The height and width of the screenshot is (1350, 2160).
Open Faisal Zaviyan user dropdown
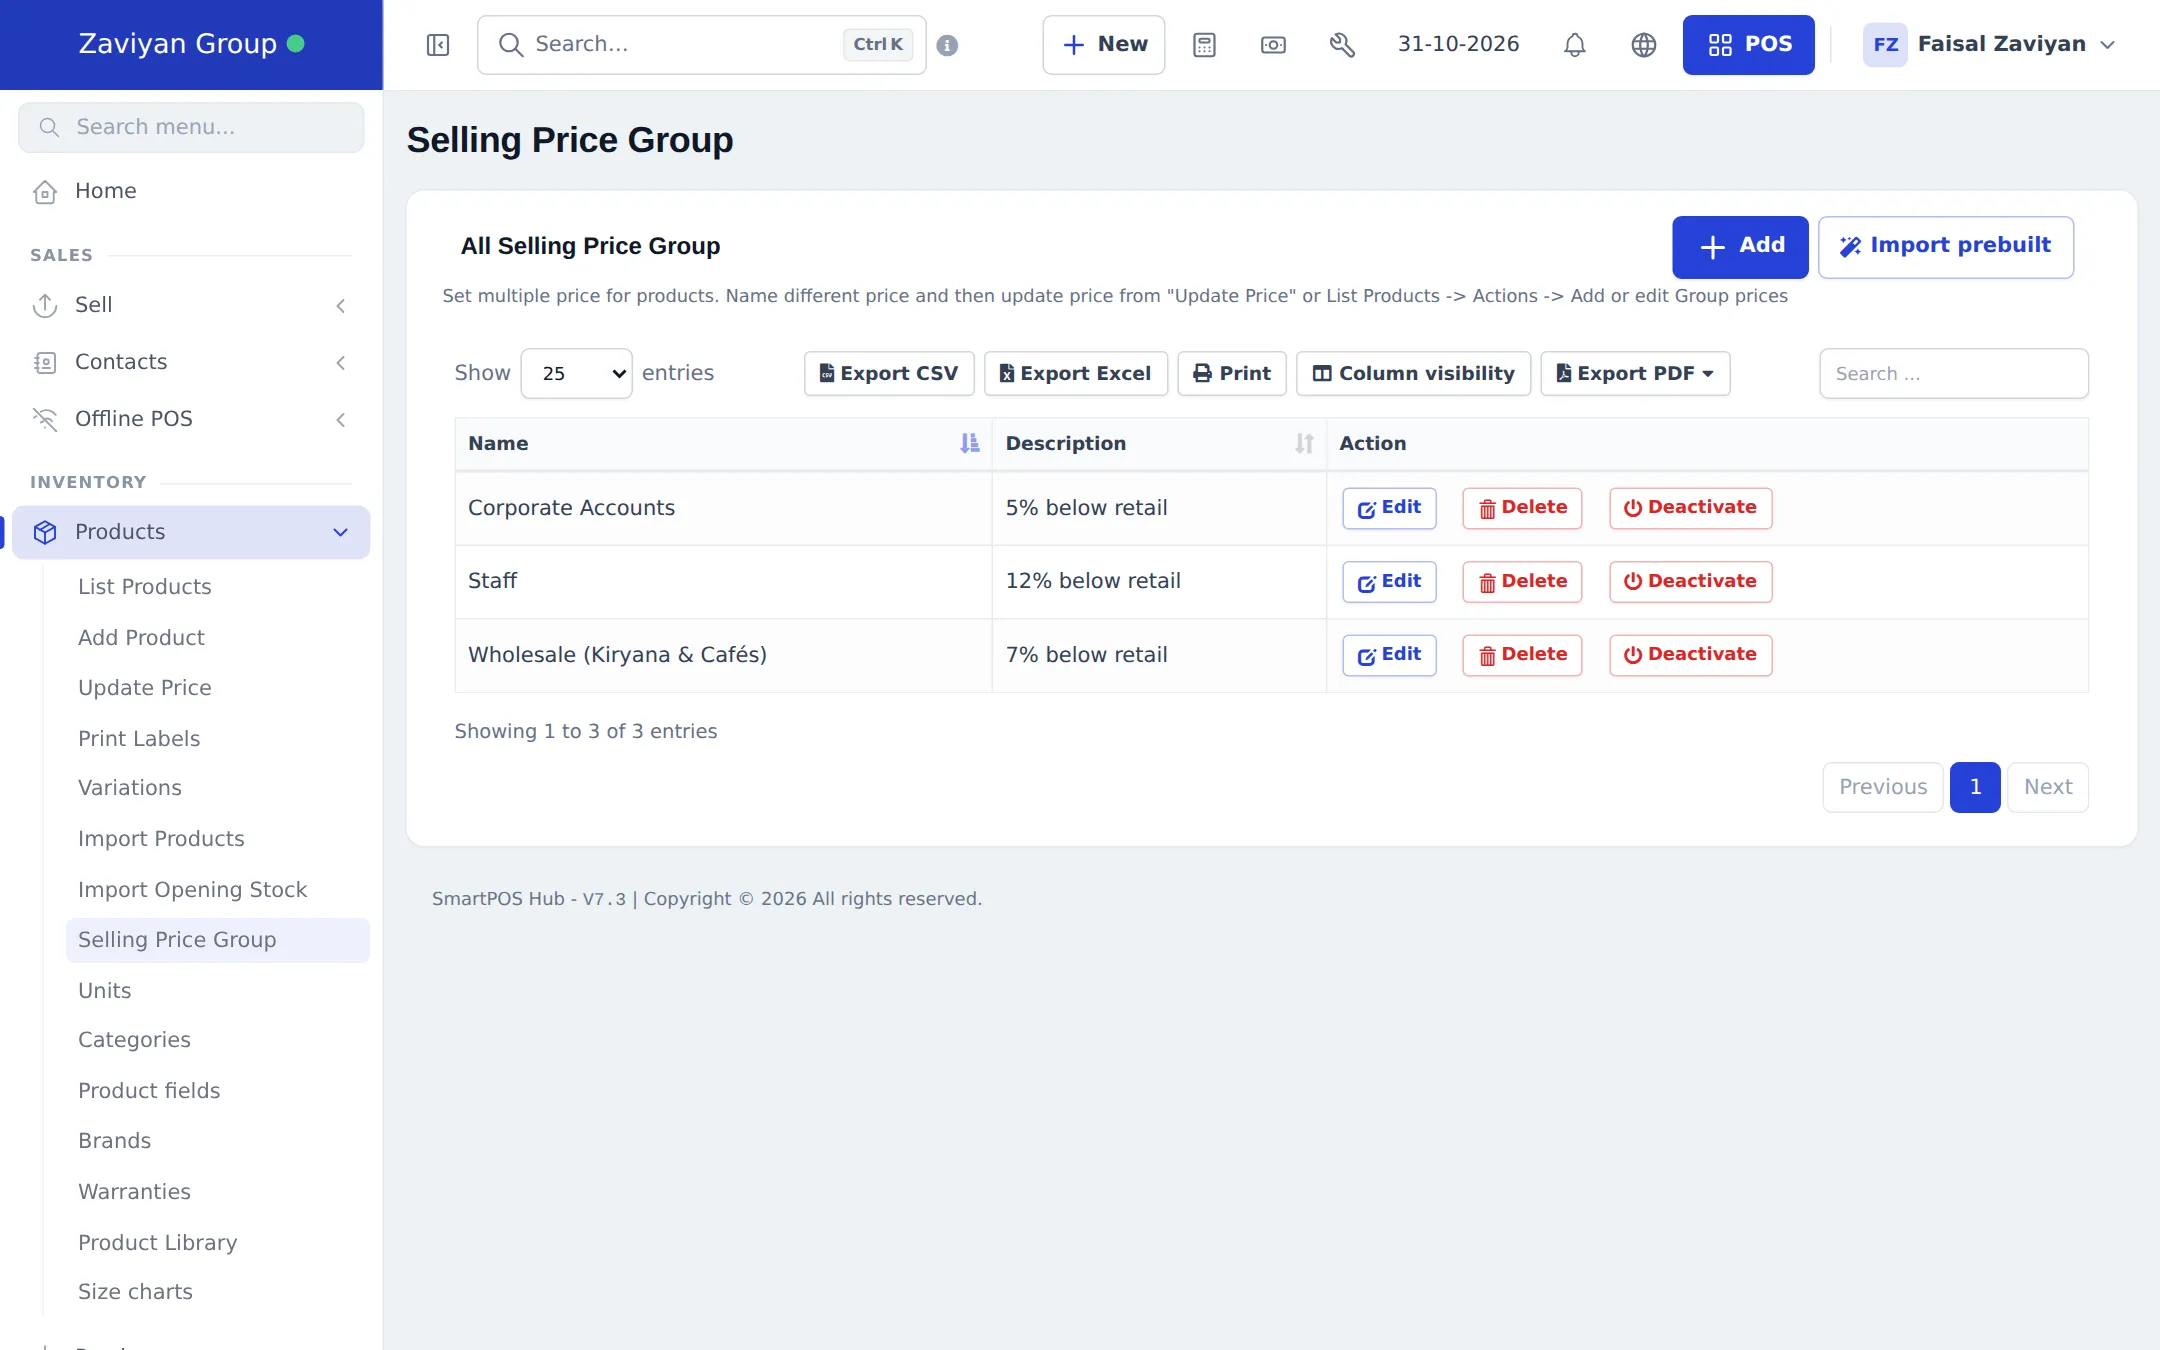click(1991, 45)
